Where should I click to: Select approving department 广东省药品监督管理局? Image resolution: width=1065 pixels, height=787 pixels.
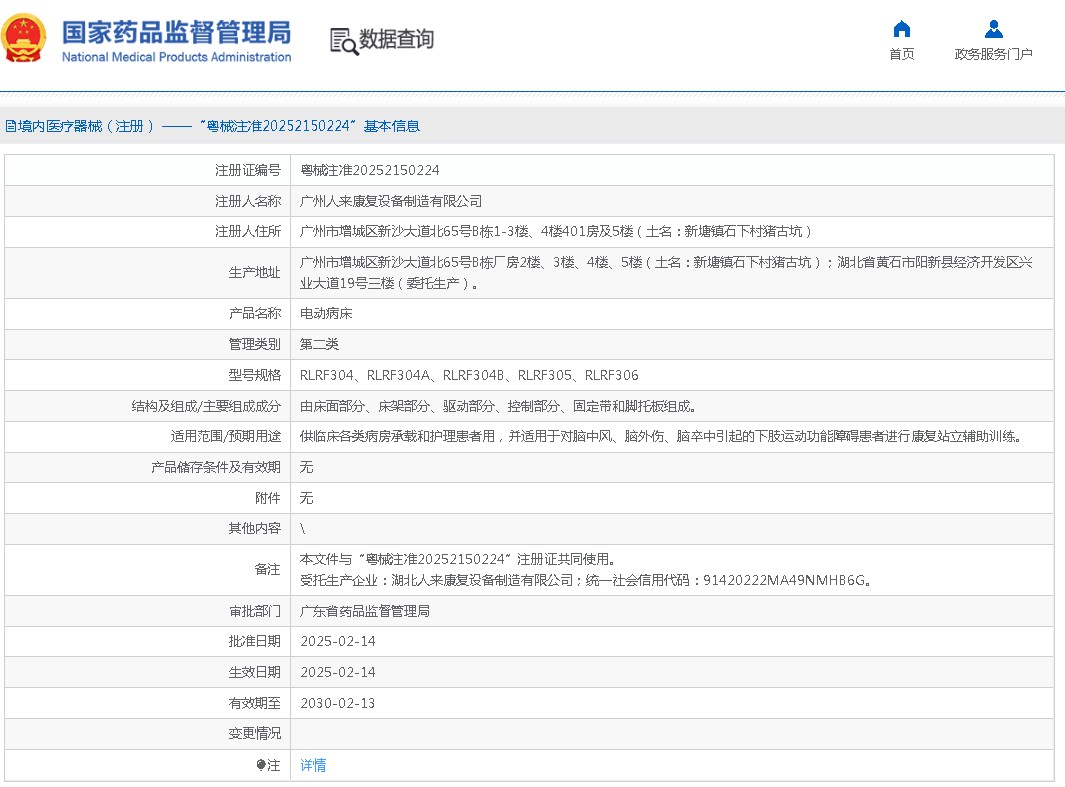point(365,611)
